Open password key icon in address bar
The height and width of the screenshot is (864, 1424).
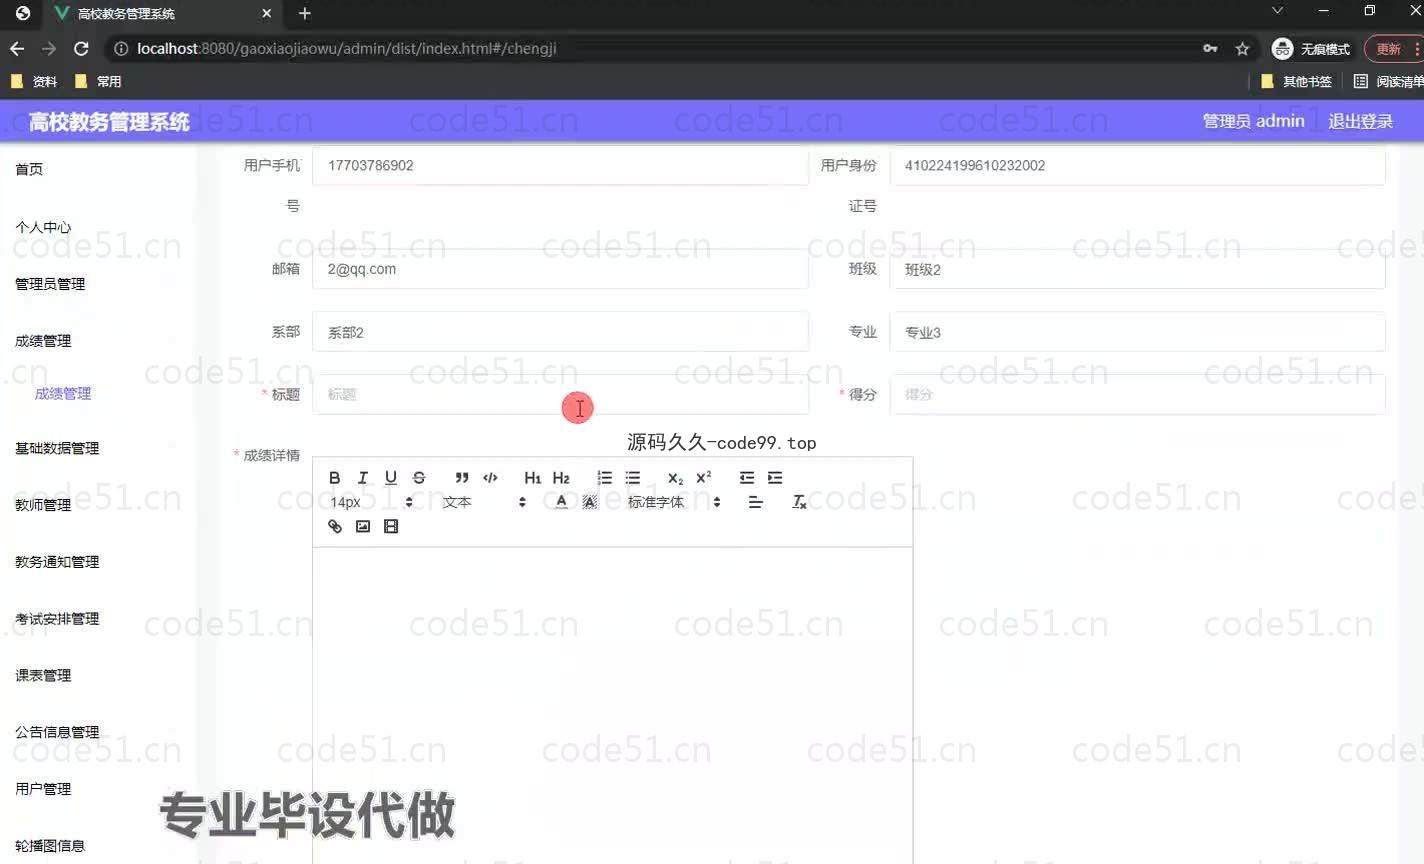(1210, 48)
